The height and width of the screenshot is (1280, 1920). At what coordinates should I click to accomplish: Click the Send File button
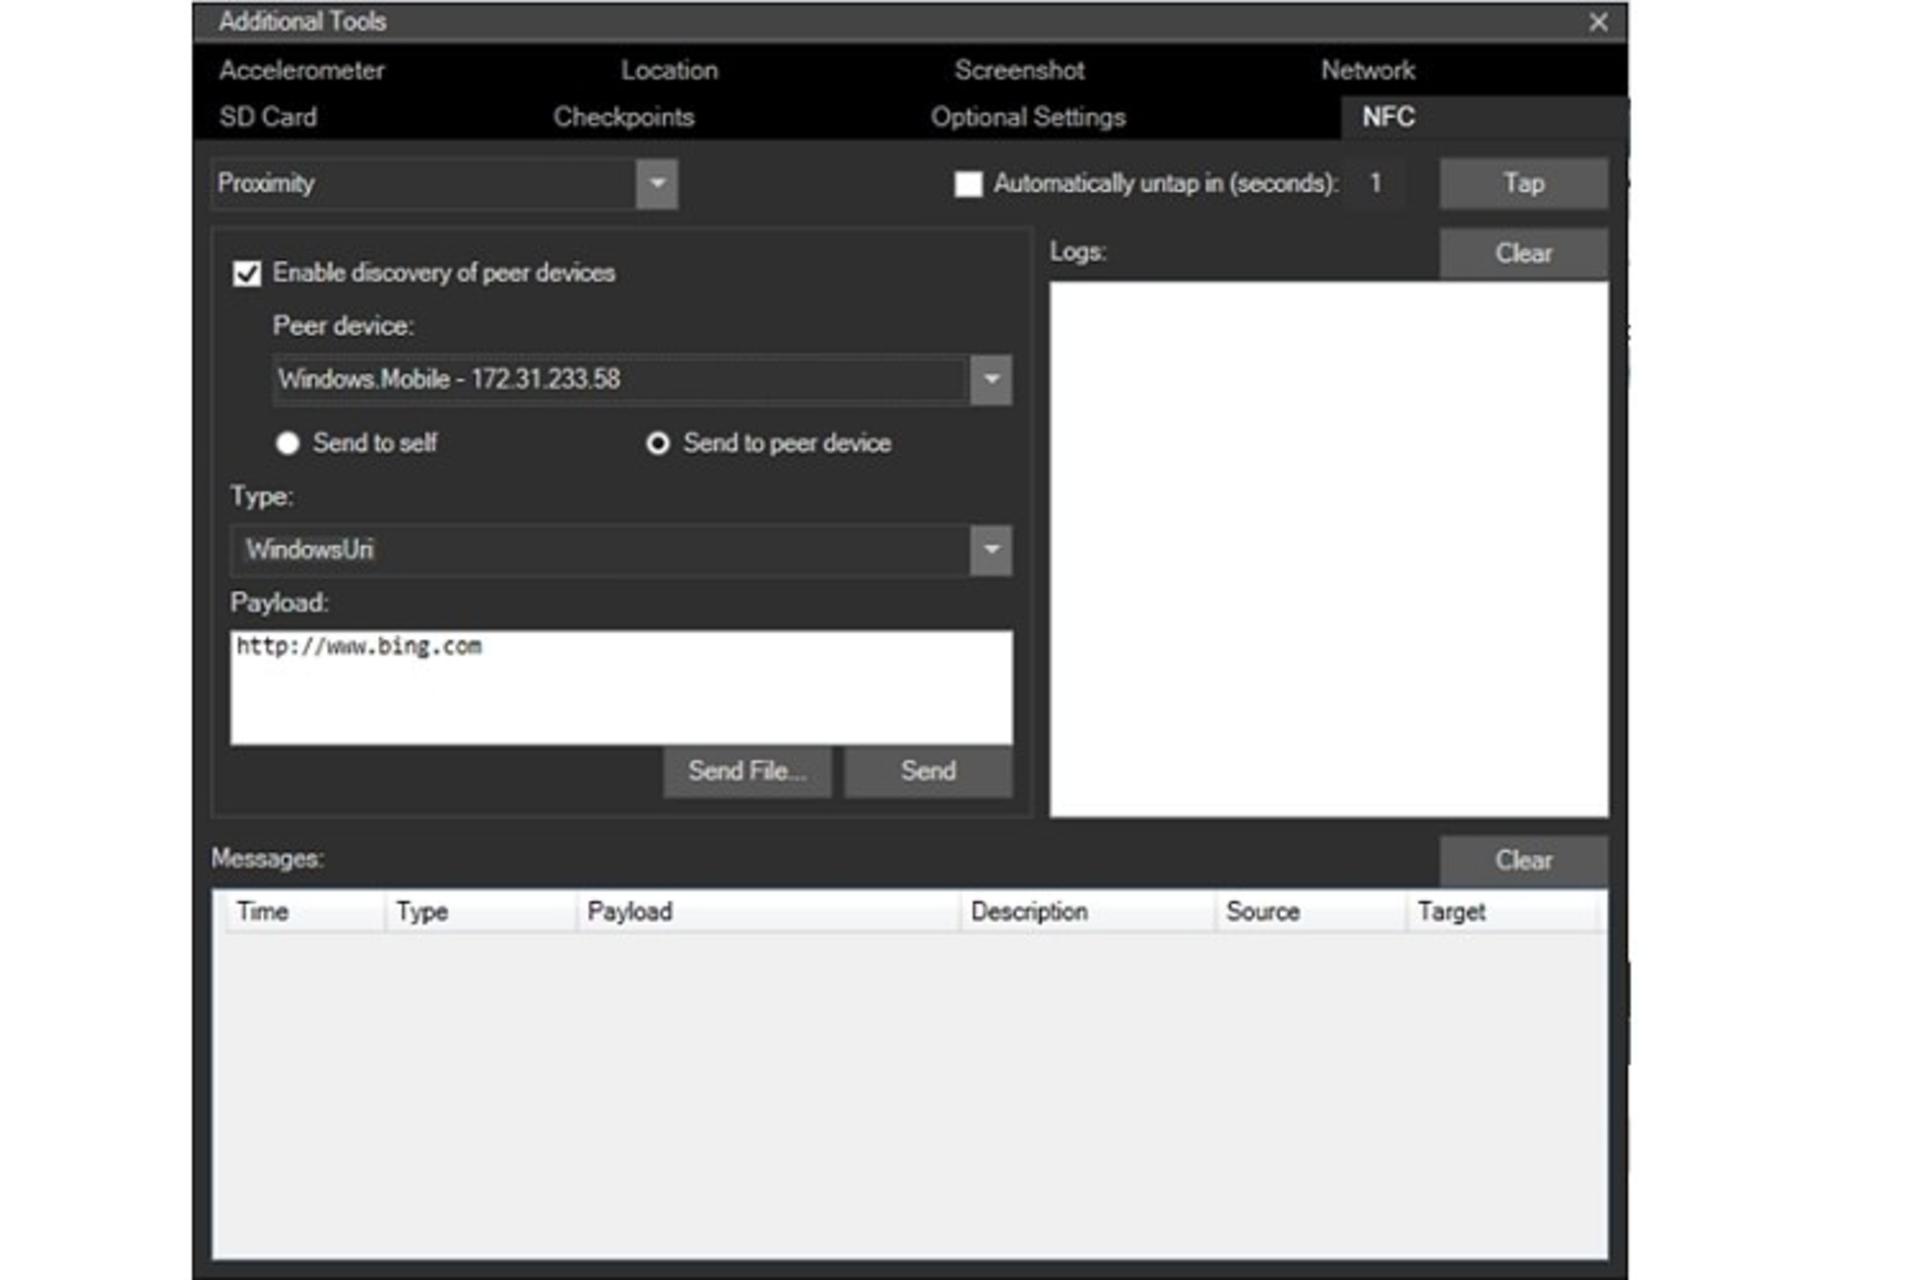point(747,771)
